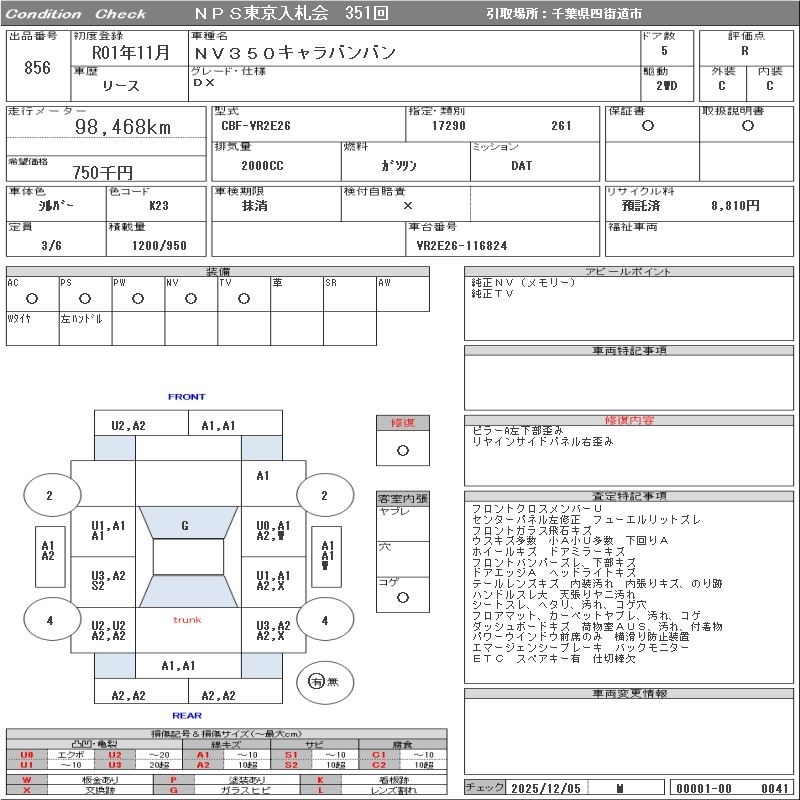The image size is (800, 800).
Task: Click the PW equipment circle mark
Action: tap(137, 298)
